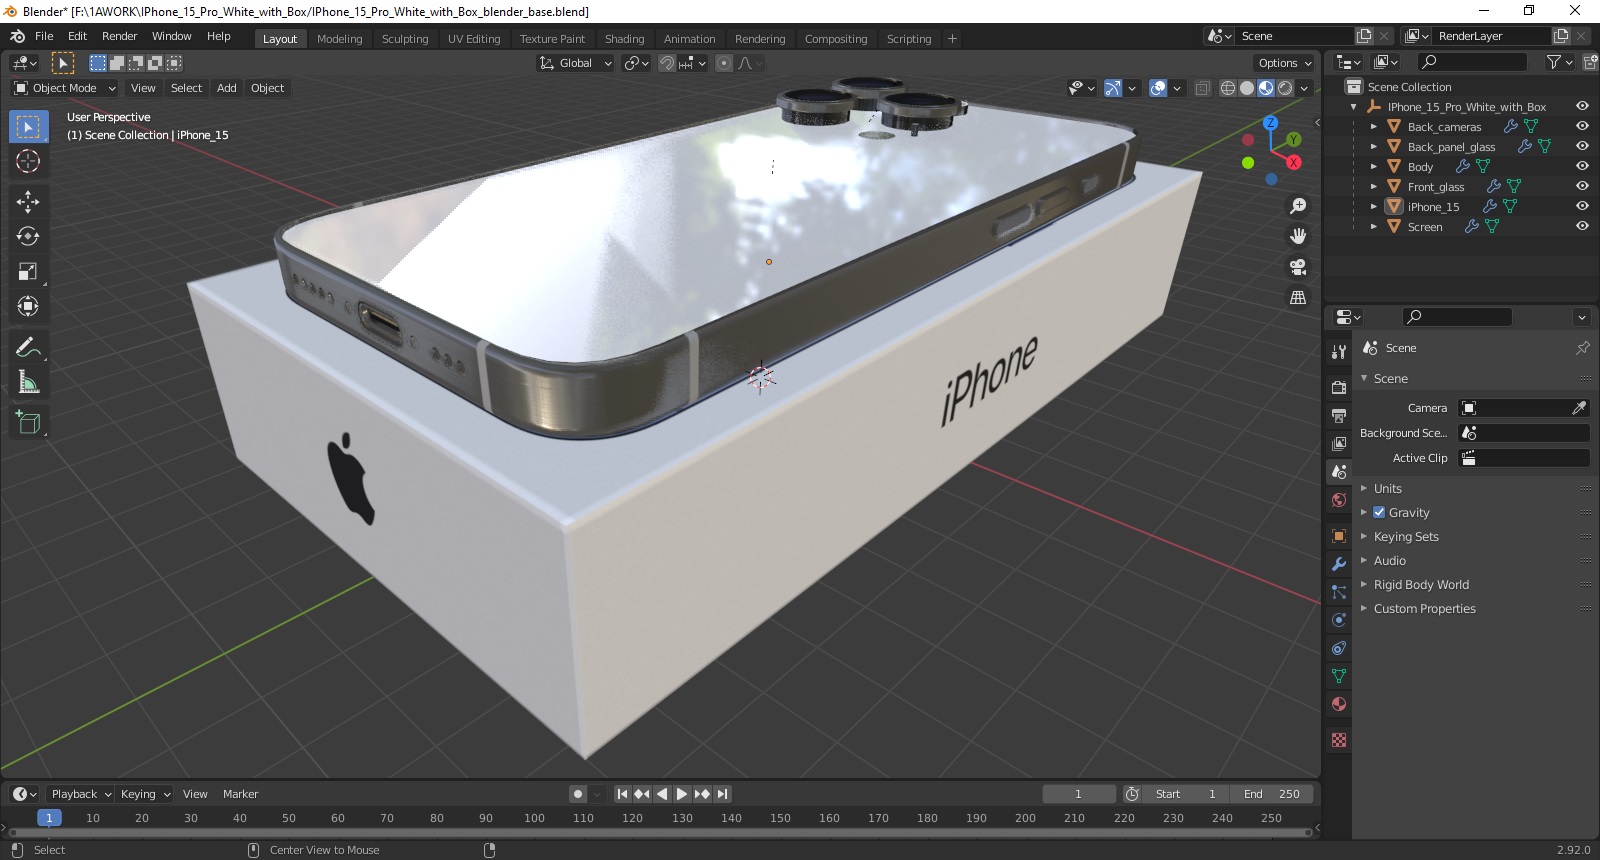
Task: Select the Add Cube tool
Action: (x=28, y=422)
